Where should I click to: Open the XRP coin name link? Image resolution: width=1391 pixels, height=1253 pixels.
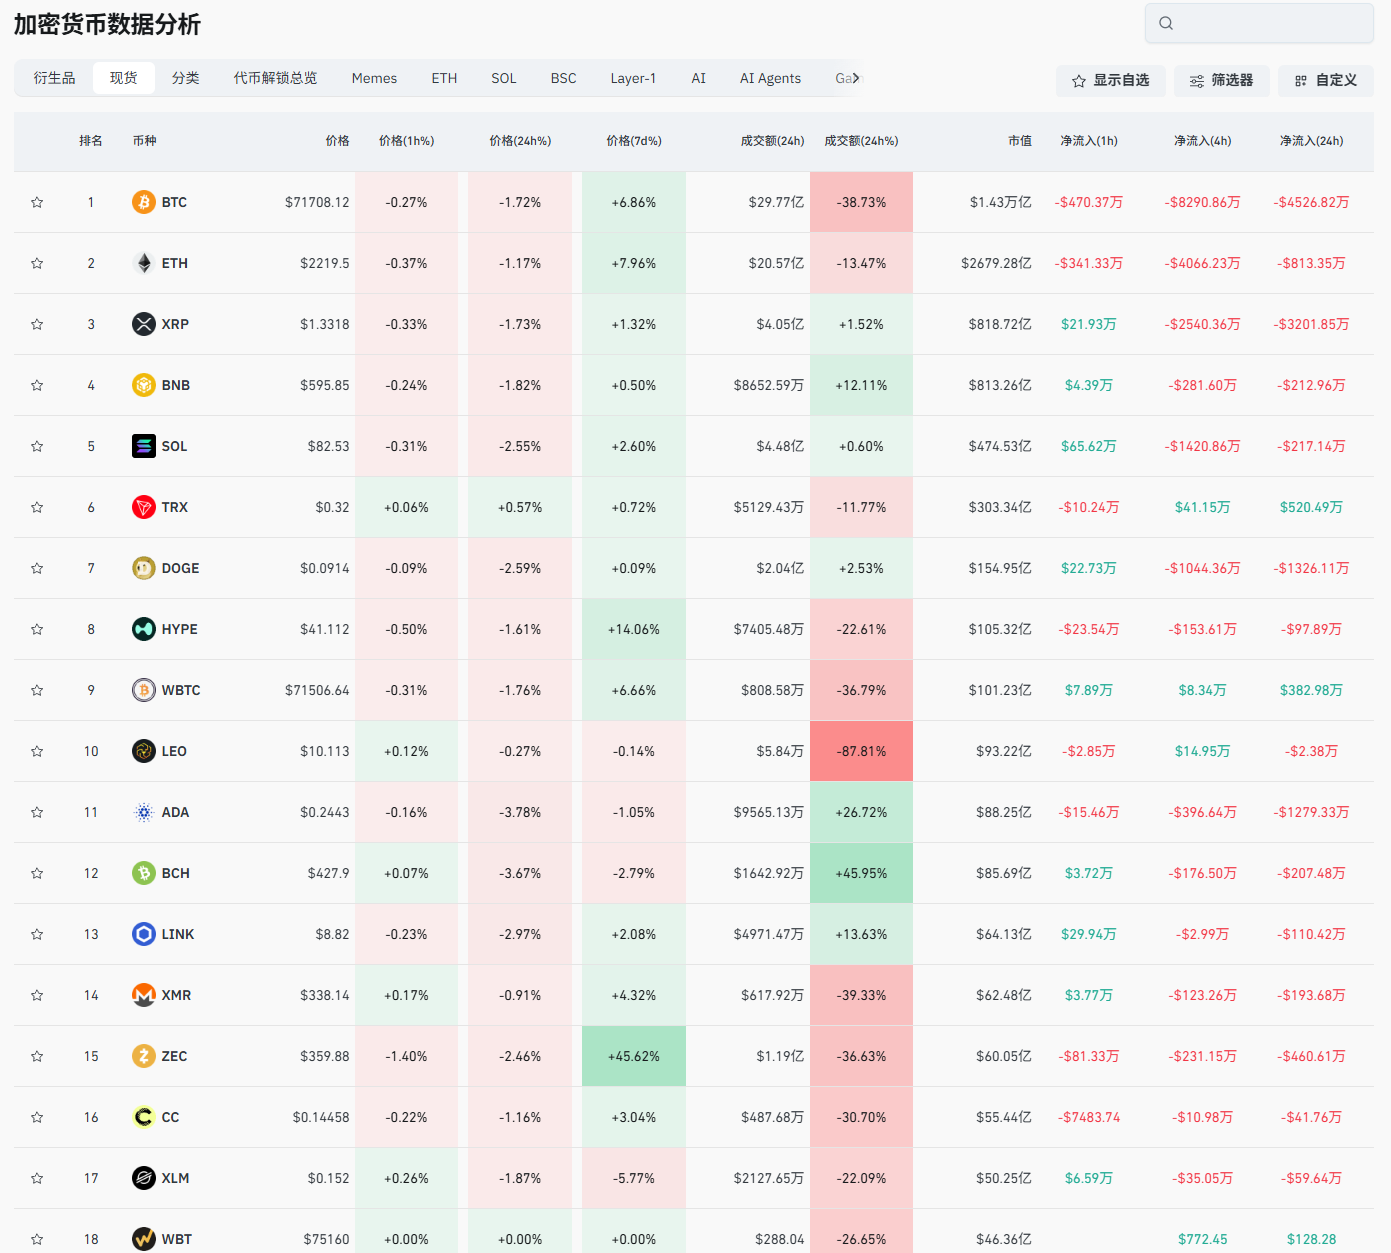pyautogui.click(x=175, y=324)
